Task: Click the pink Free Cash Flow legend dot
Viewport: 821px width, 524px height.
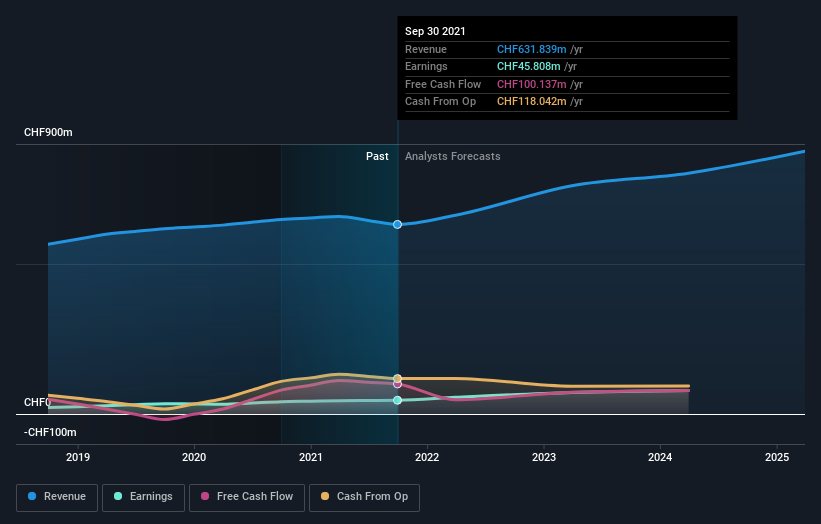Action: (205, 496)
